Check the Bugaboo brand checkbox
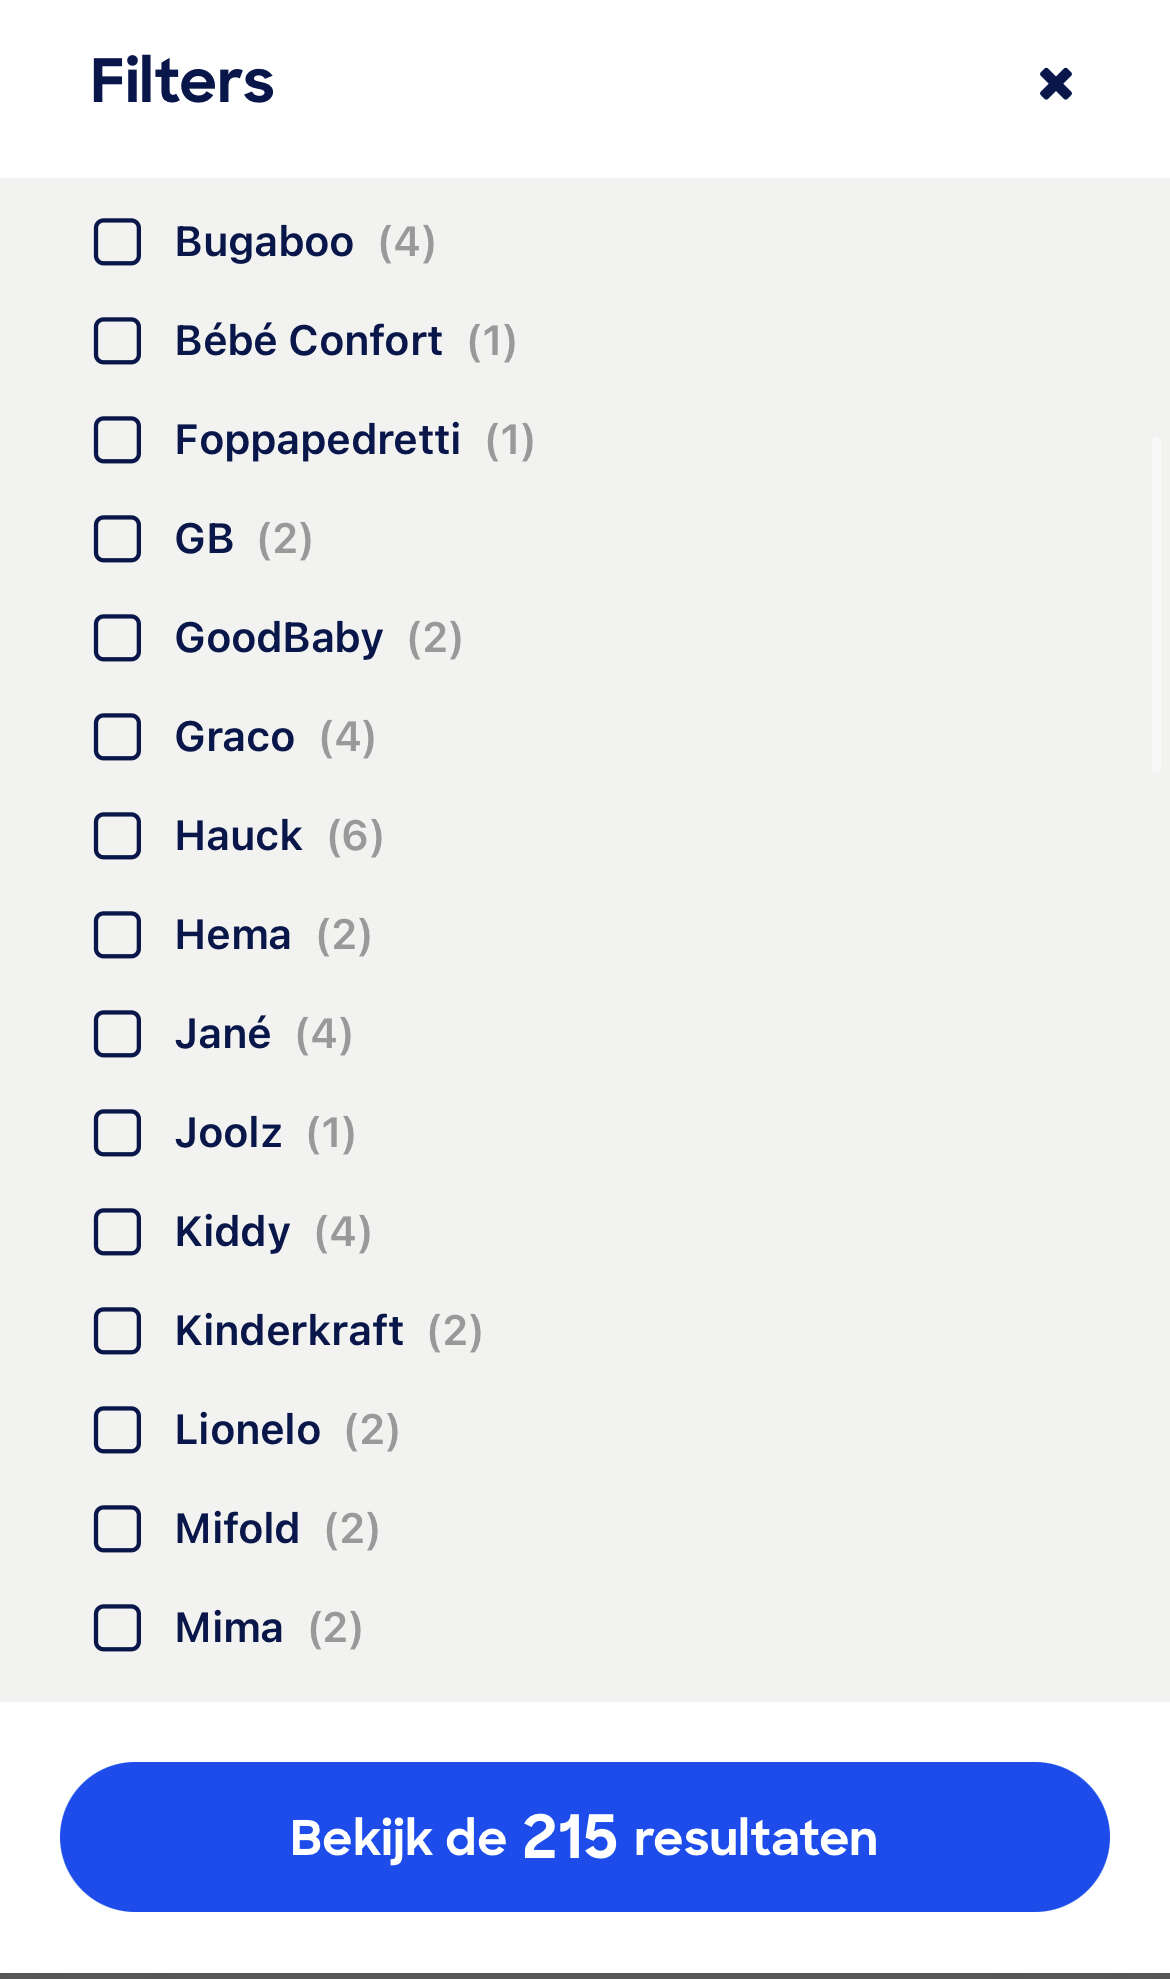 pos(118,242)
